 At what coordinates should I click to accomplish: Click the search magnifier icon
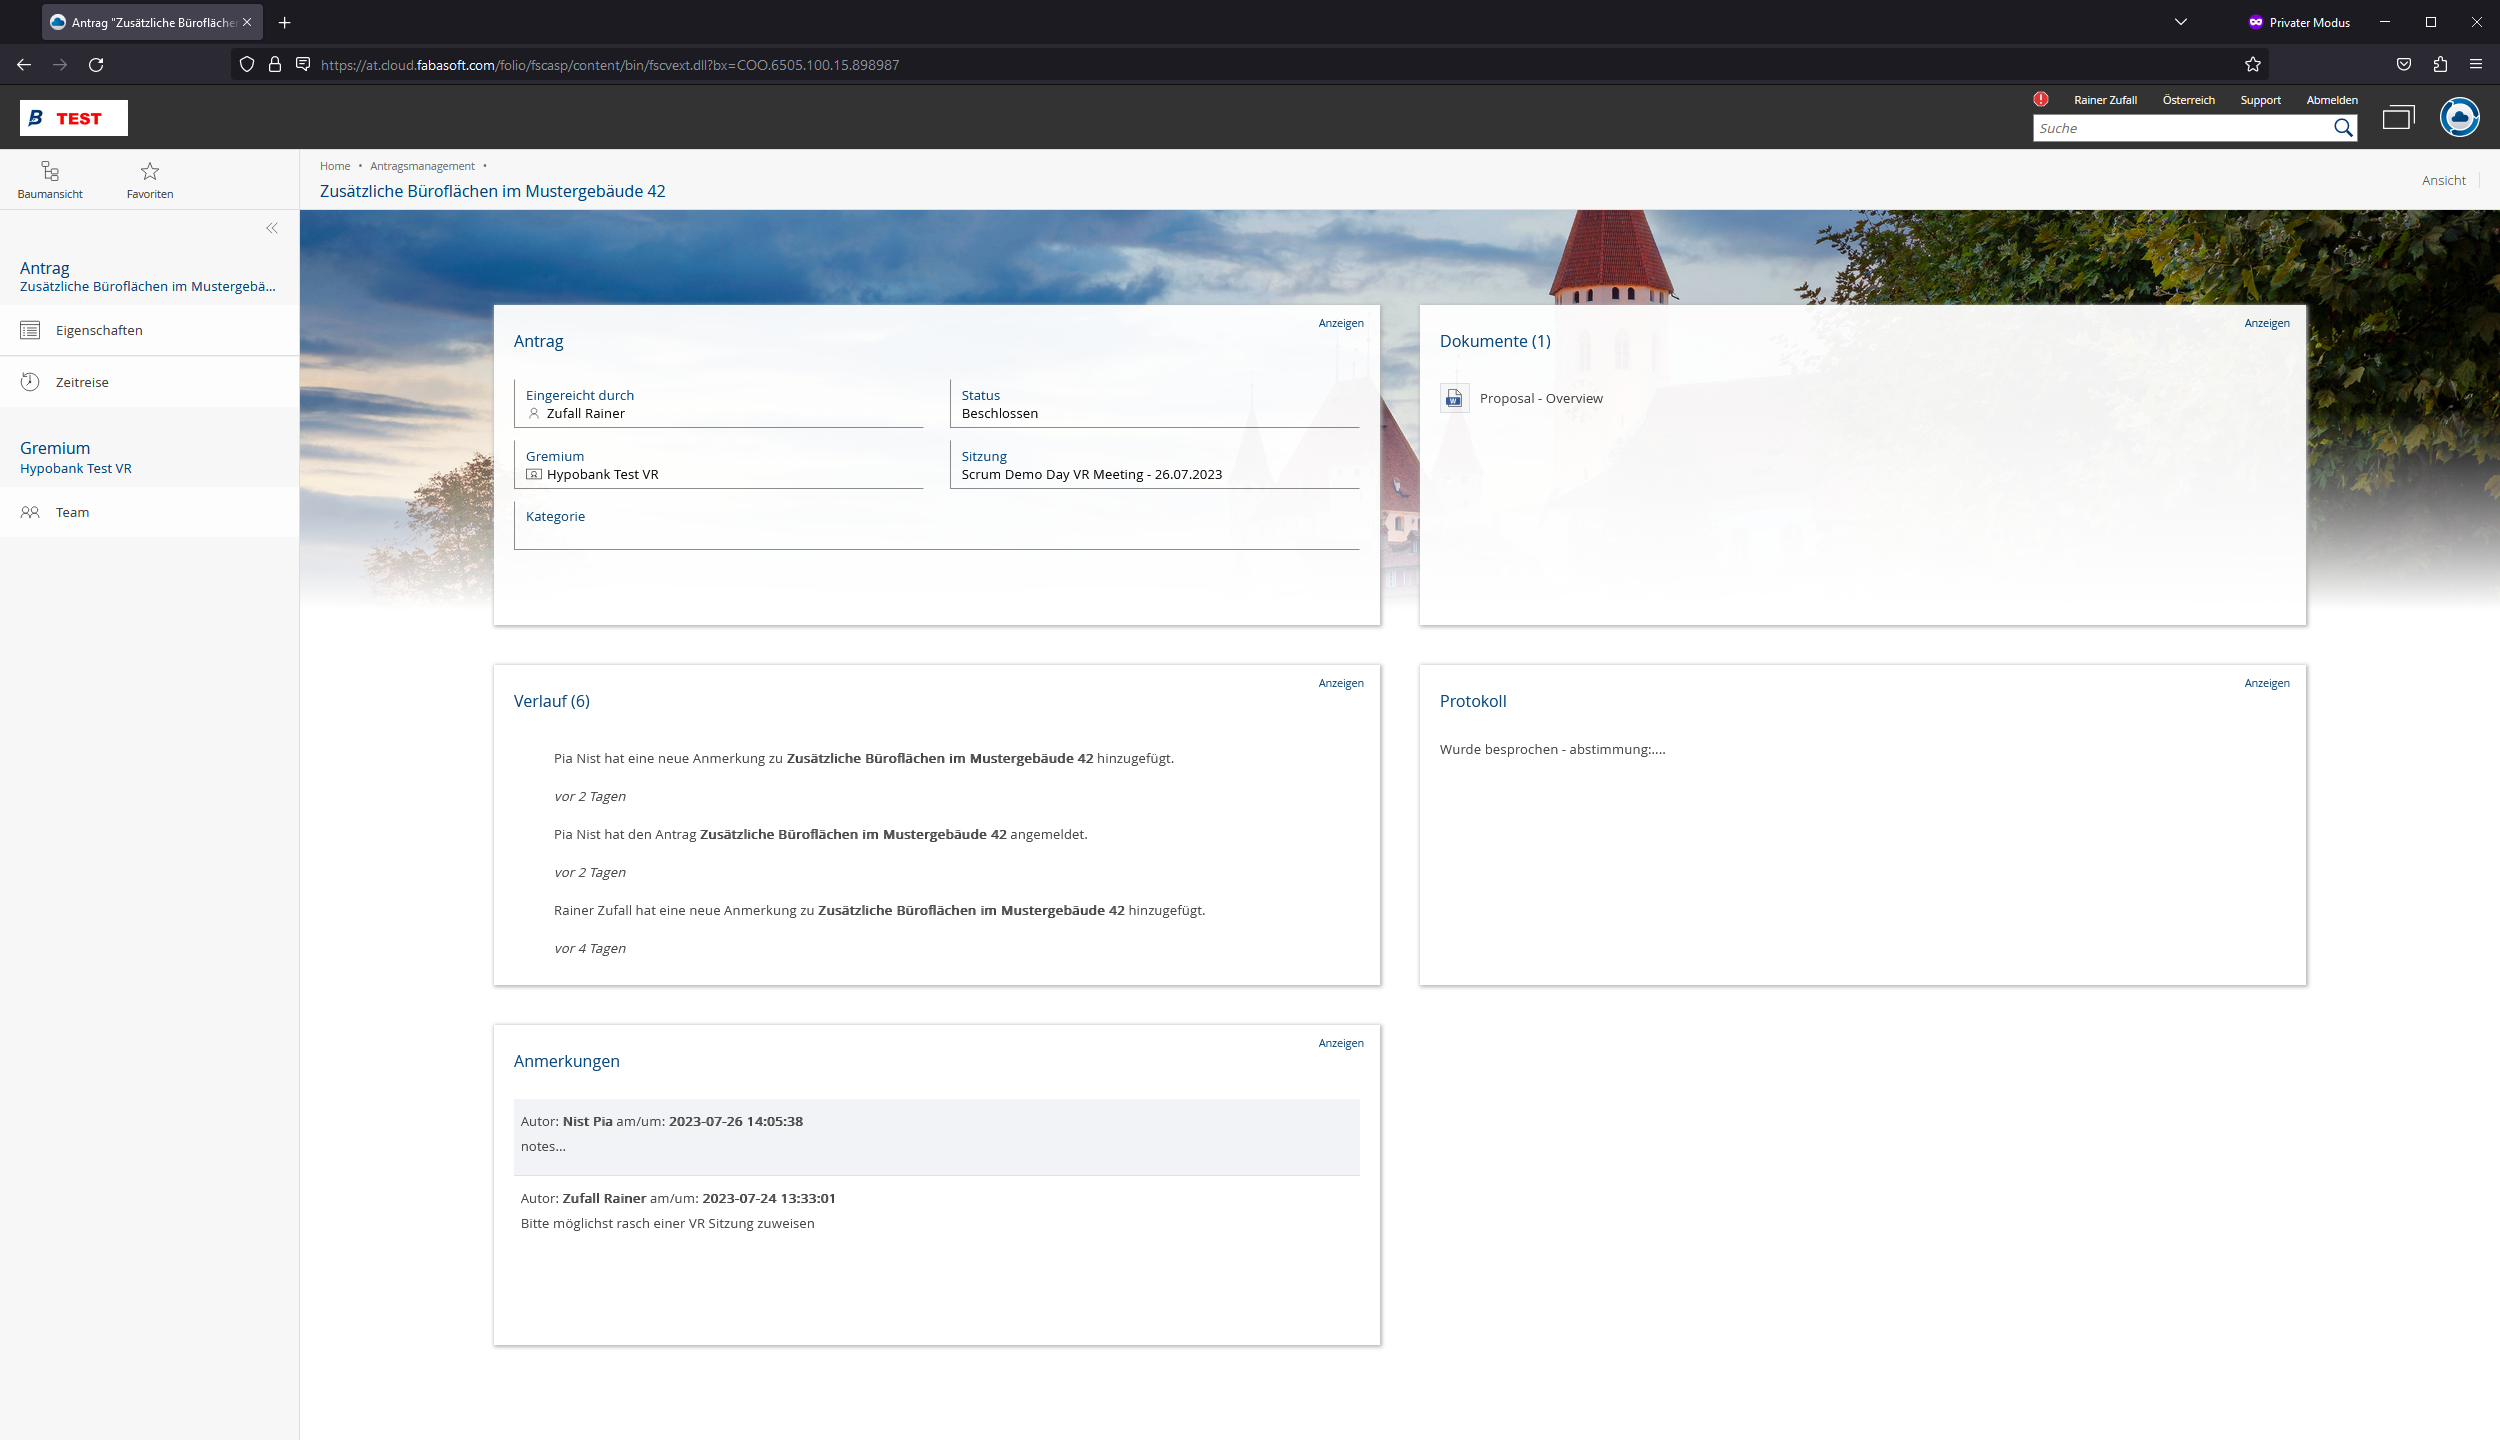click(x=2343, y=128)
